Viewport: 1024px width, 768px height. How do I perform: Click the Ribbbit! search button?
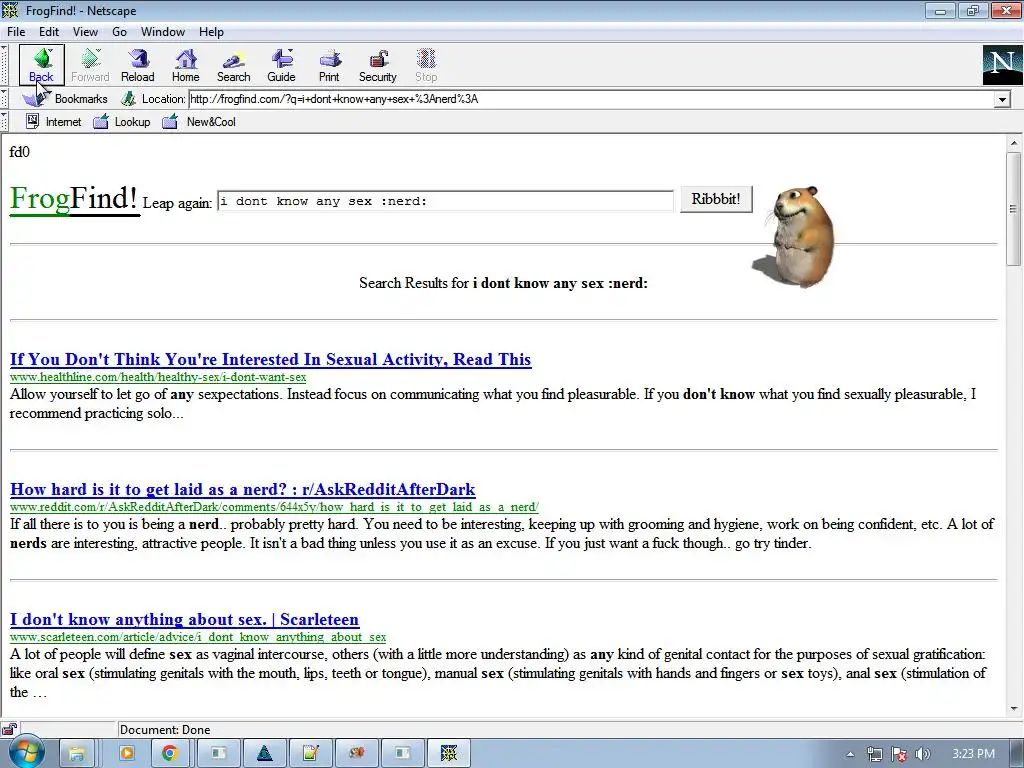(716, 199)
